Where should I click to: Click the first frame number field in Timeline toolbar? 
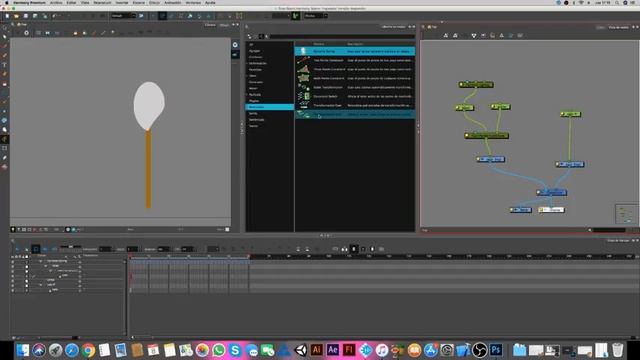[x=105, y=249]
